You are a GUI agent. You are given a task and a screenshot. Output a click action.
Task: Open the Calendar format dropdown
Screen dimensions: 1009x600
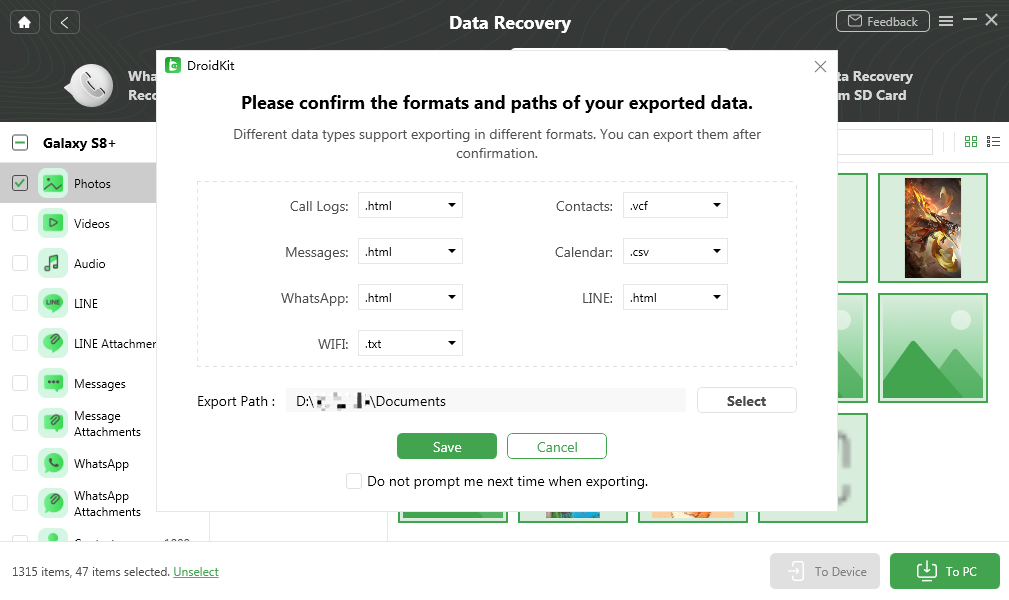click(675, 252)
